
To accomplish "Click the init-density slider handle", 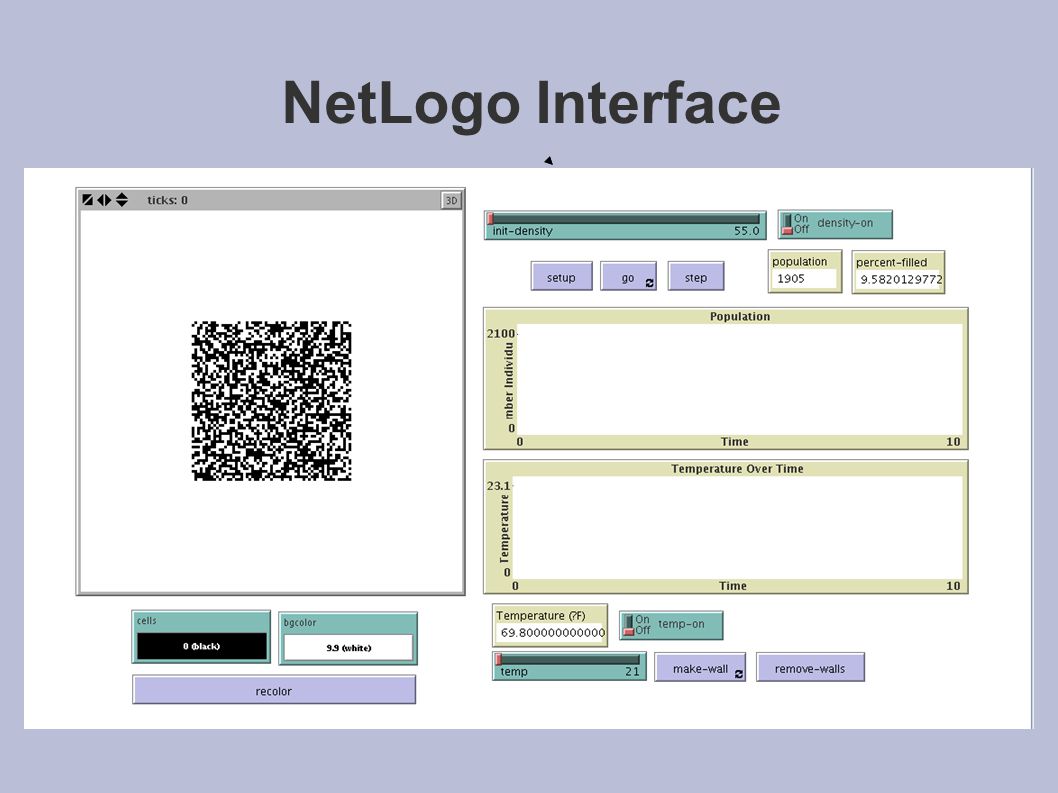I will [491, 219].
